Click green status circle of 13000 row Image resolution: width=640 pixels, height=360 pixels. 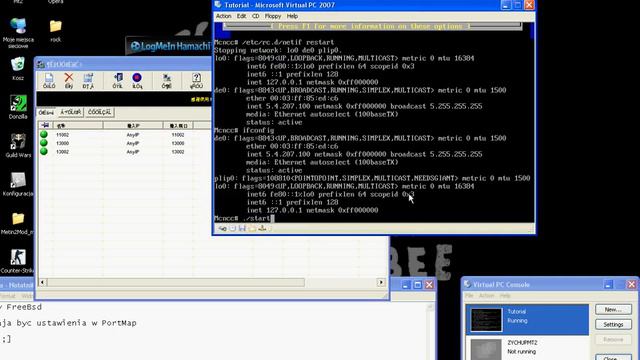click(x=44, y=143)
